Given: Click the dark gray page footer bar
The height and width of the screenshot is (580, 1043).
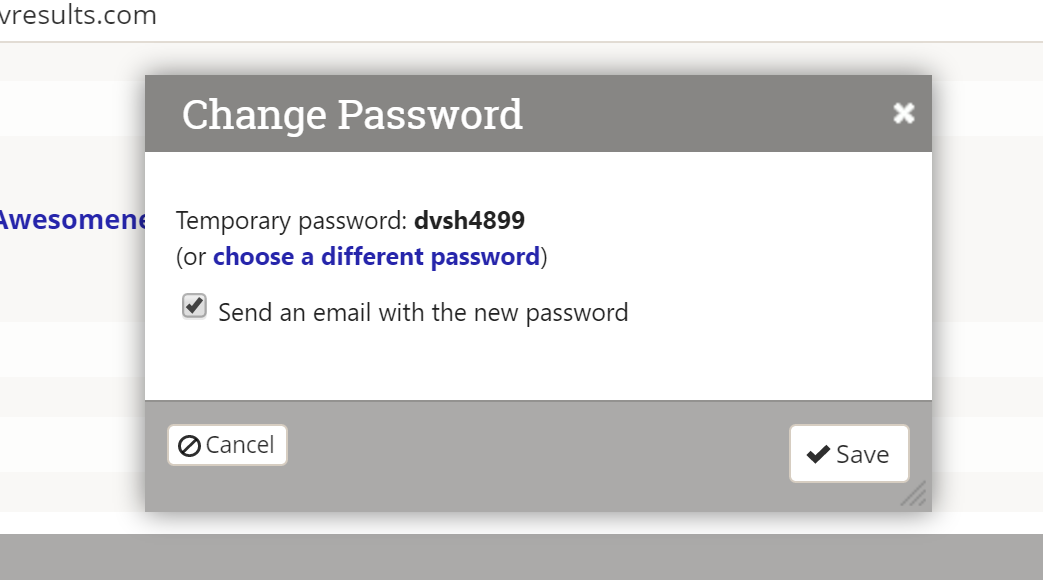Looking at the screenshot, I should coord(521,557).
